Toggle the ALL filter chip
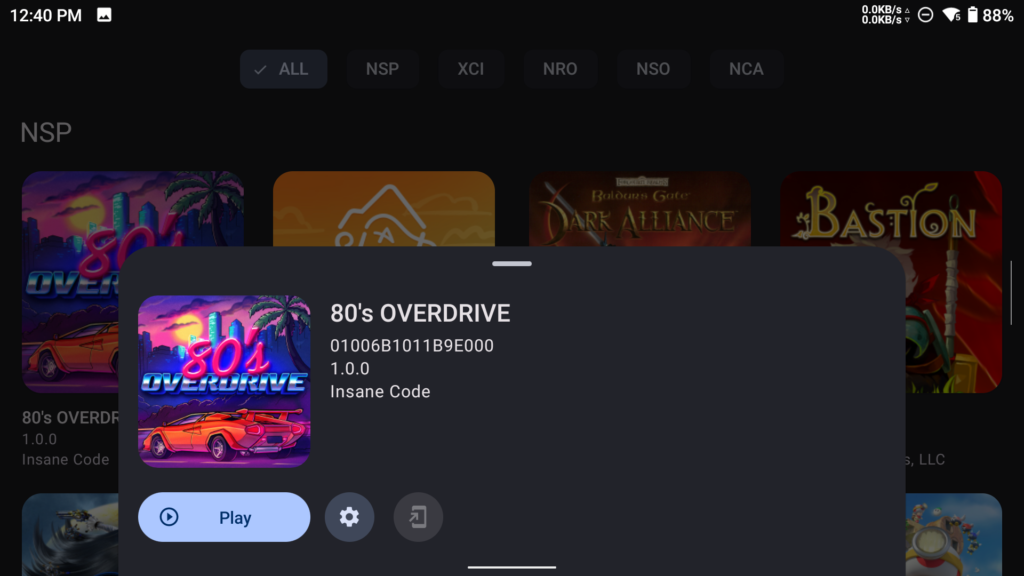This screenshot has width=1024, height=576. pos(283,69)
